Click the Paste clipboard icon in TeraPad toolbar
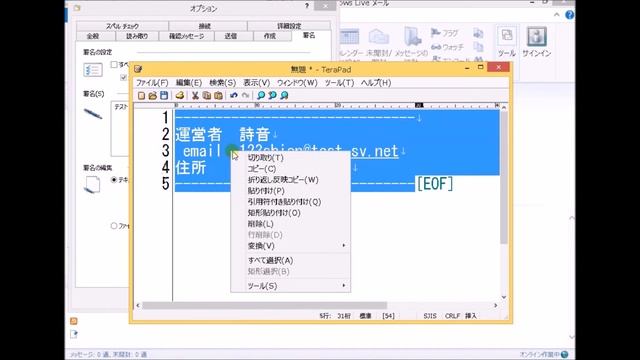The width and height of the screenshot is (640, 360). (x=218, y=96)
